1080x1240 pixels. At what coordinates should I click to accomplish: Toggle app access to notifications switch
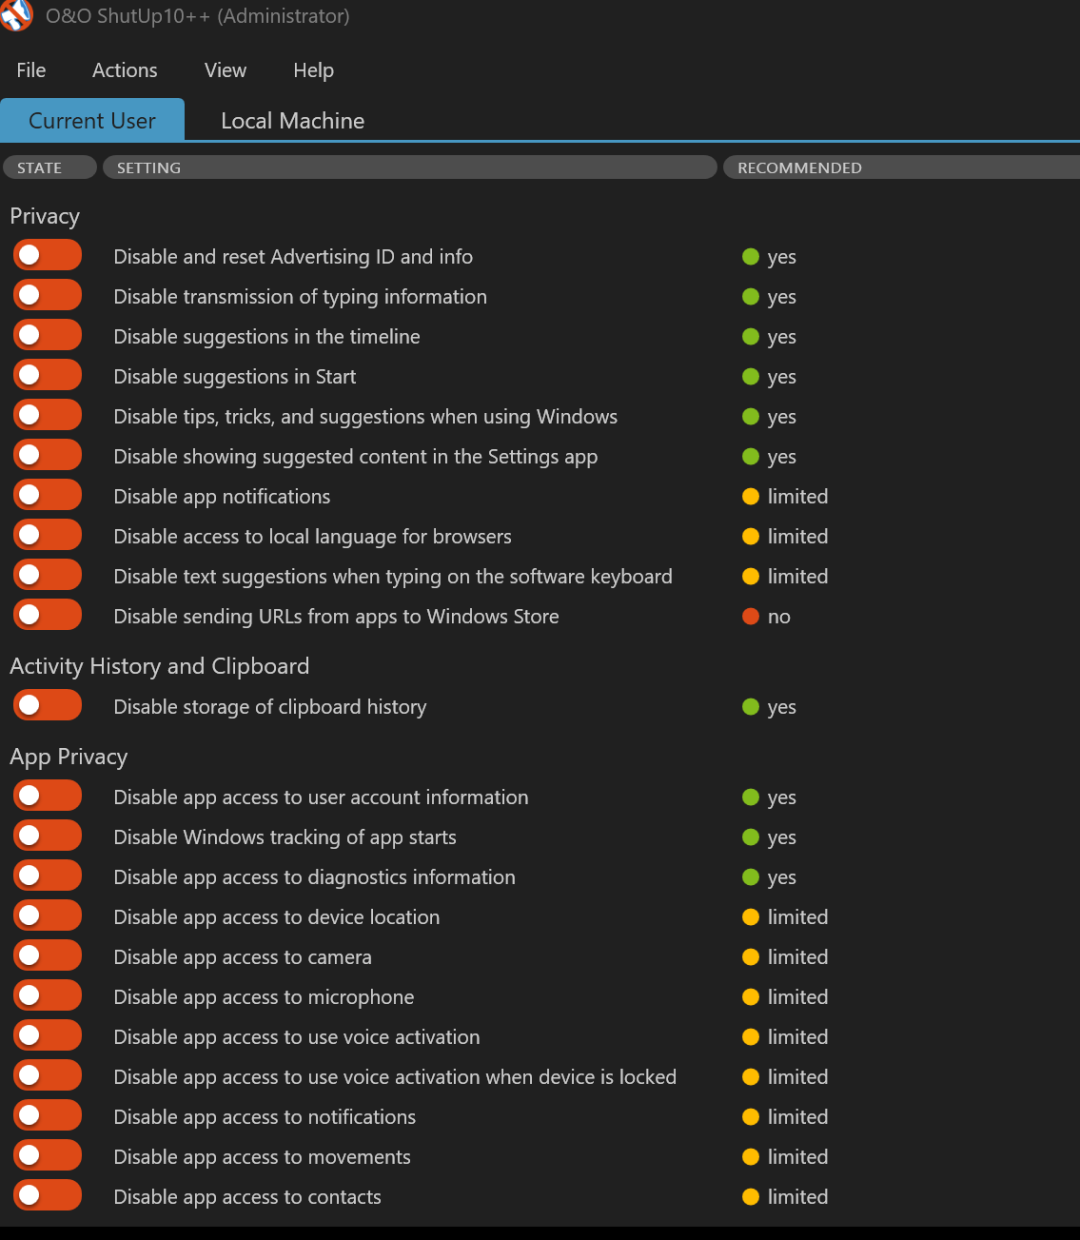coord(47,1116)
